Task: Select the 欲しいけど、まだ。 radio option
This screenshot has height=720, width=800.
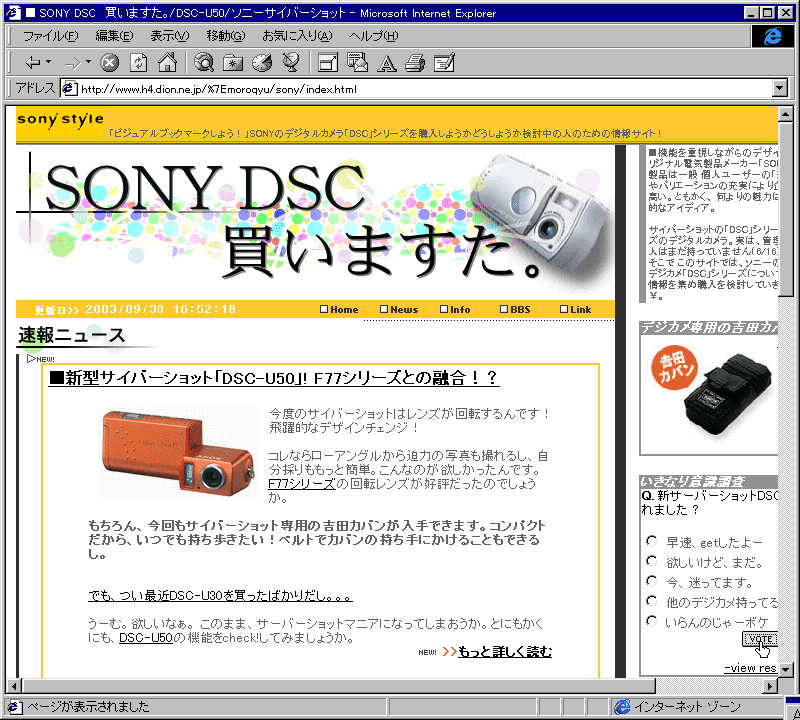Action: point(652,561)
